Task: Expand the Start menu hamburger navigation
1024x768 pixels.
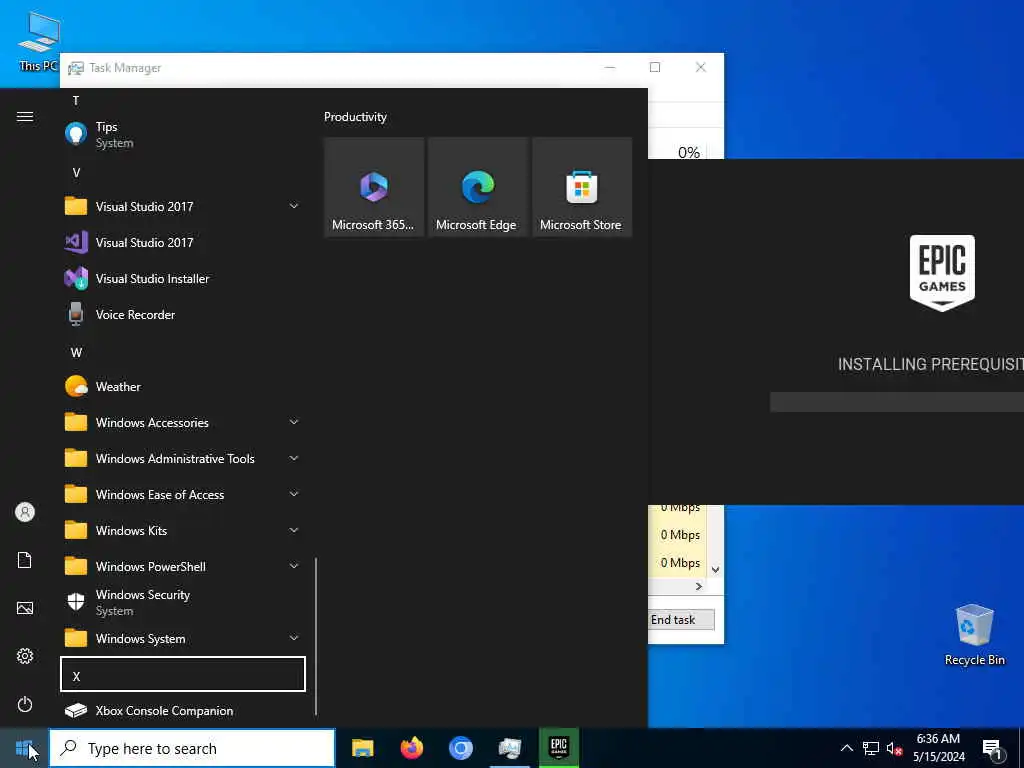Action: pyautogui.click(x=25, y=116)
